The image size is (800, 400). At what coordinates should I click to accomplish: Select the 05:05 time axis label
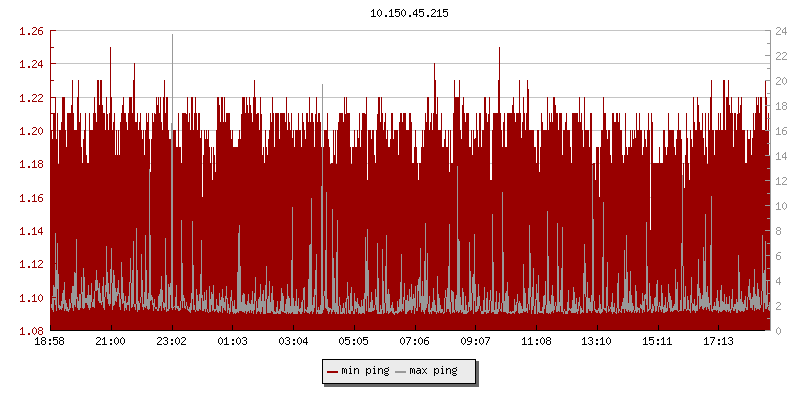[354, 342]
